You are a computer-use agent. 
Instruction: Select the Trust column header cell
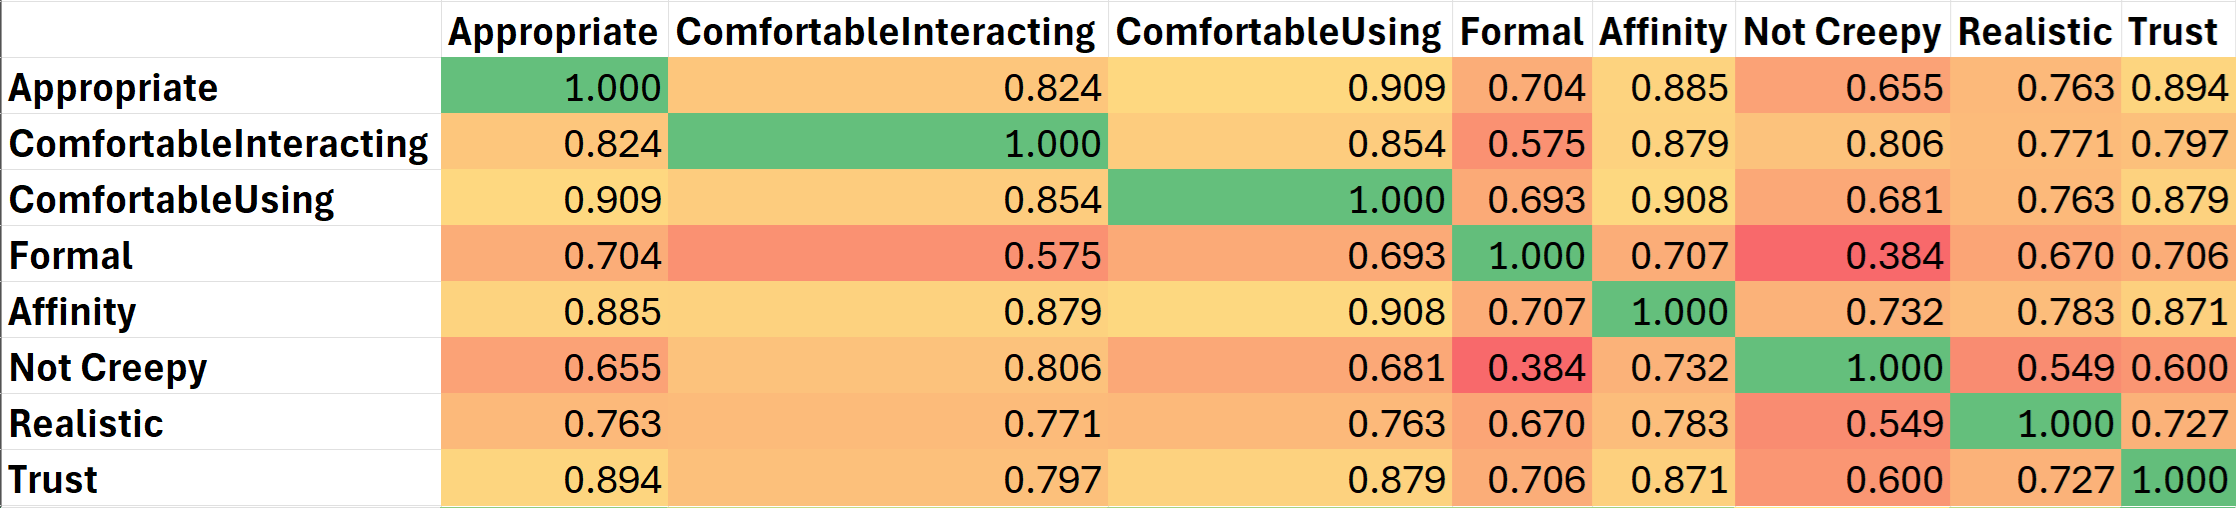point(2173,32)
